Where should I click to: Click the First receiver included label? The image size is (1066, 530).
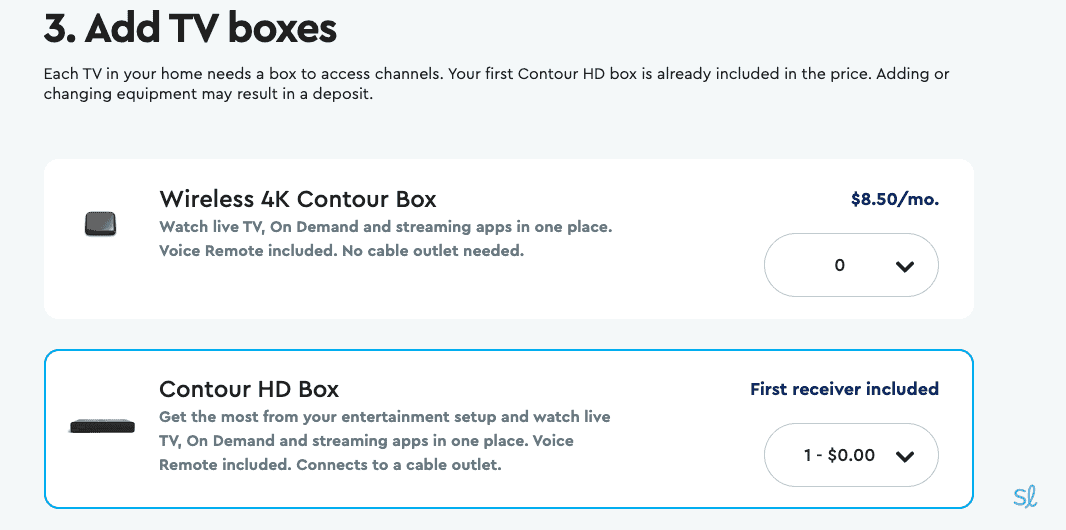(844, 389)
